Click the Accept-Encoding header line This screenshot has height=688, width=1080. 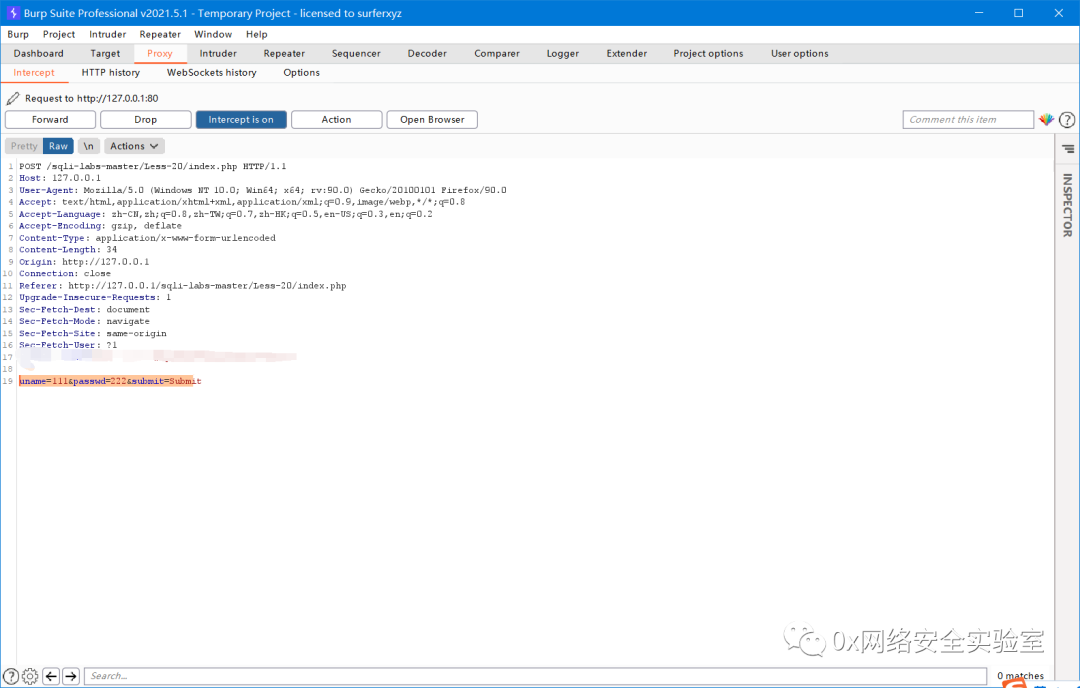[x=100, y=226]
